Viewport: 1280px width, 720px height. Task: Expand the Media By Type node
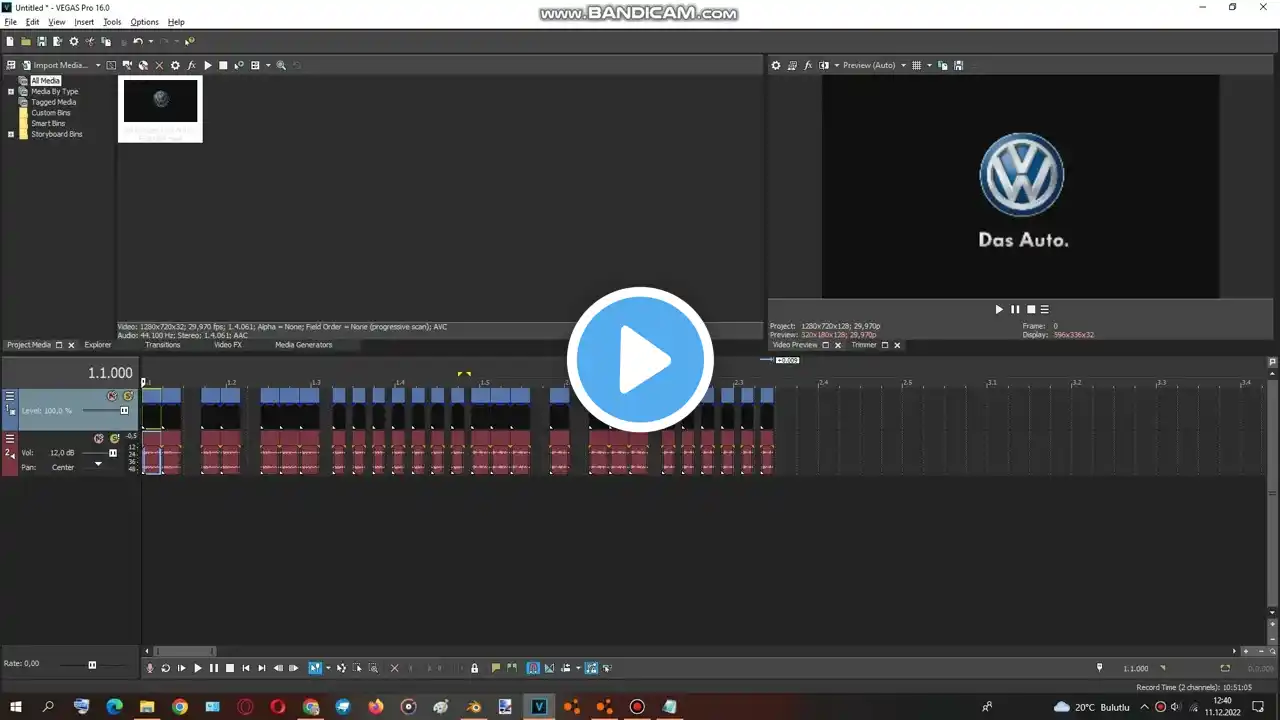11,91
